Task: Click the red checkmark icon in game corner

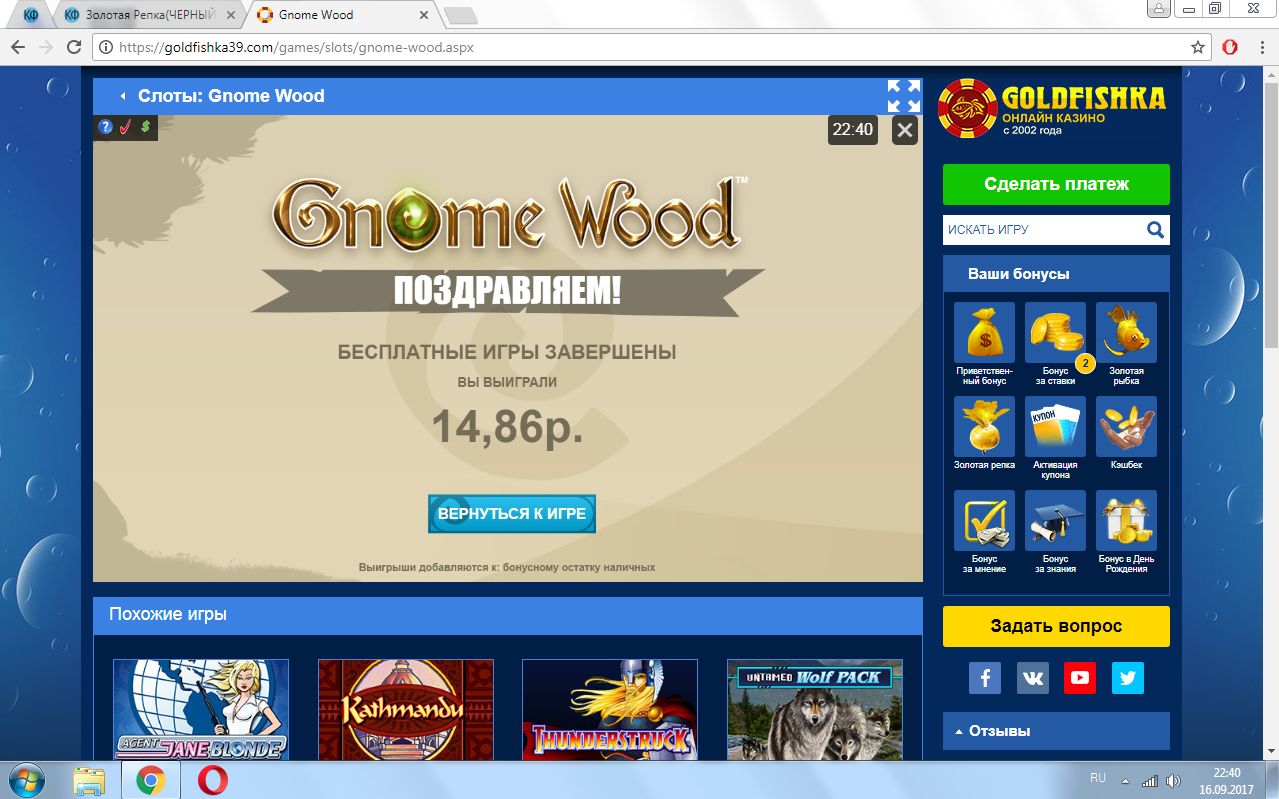Action: 125,127
